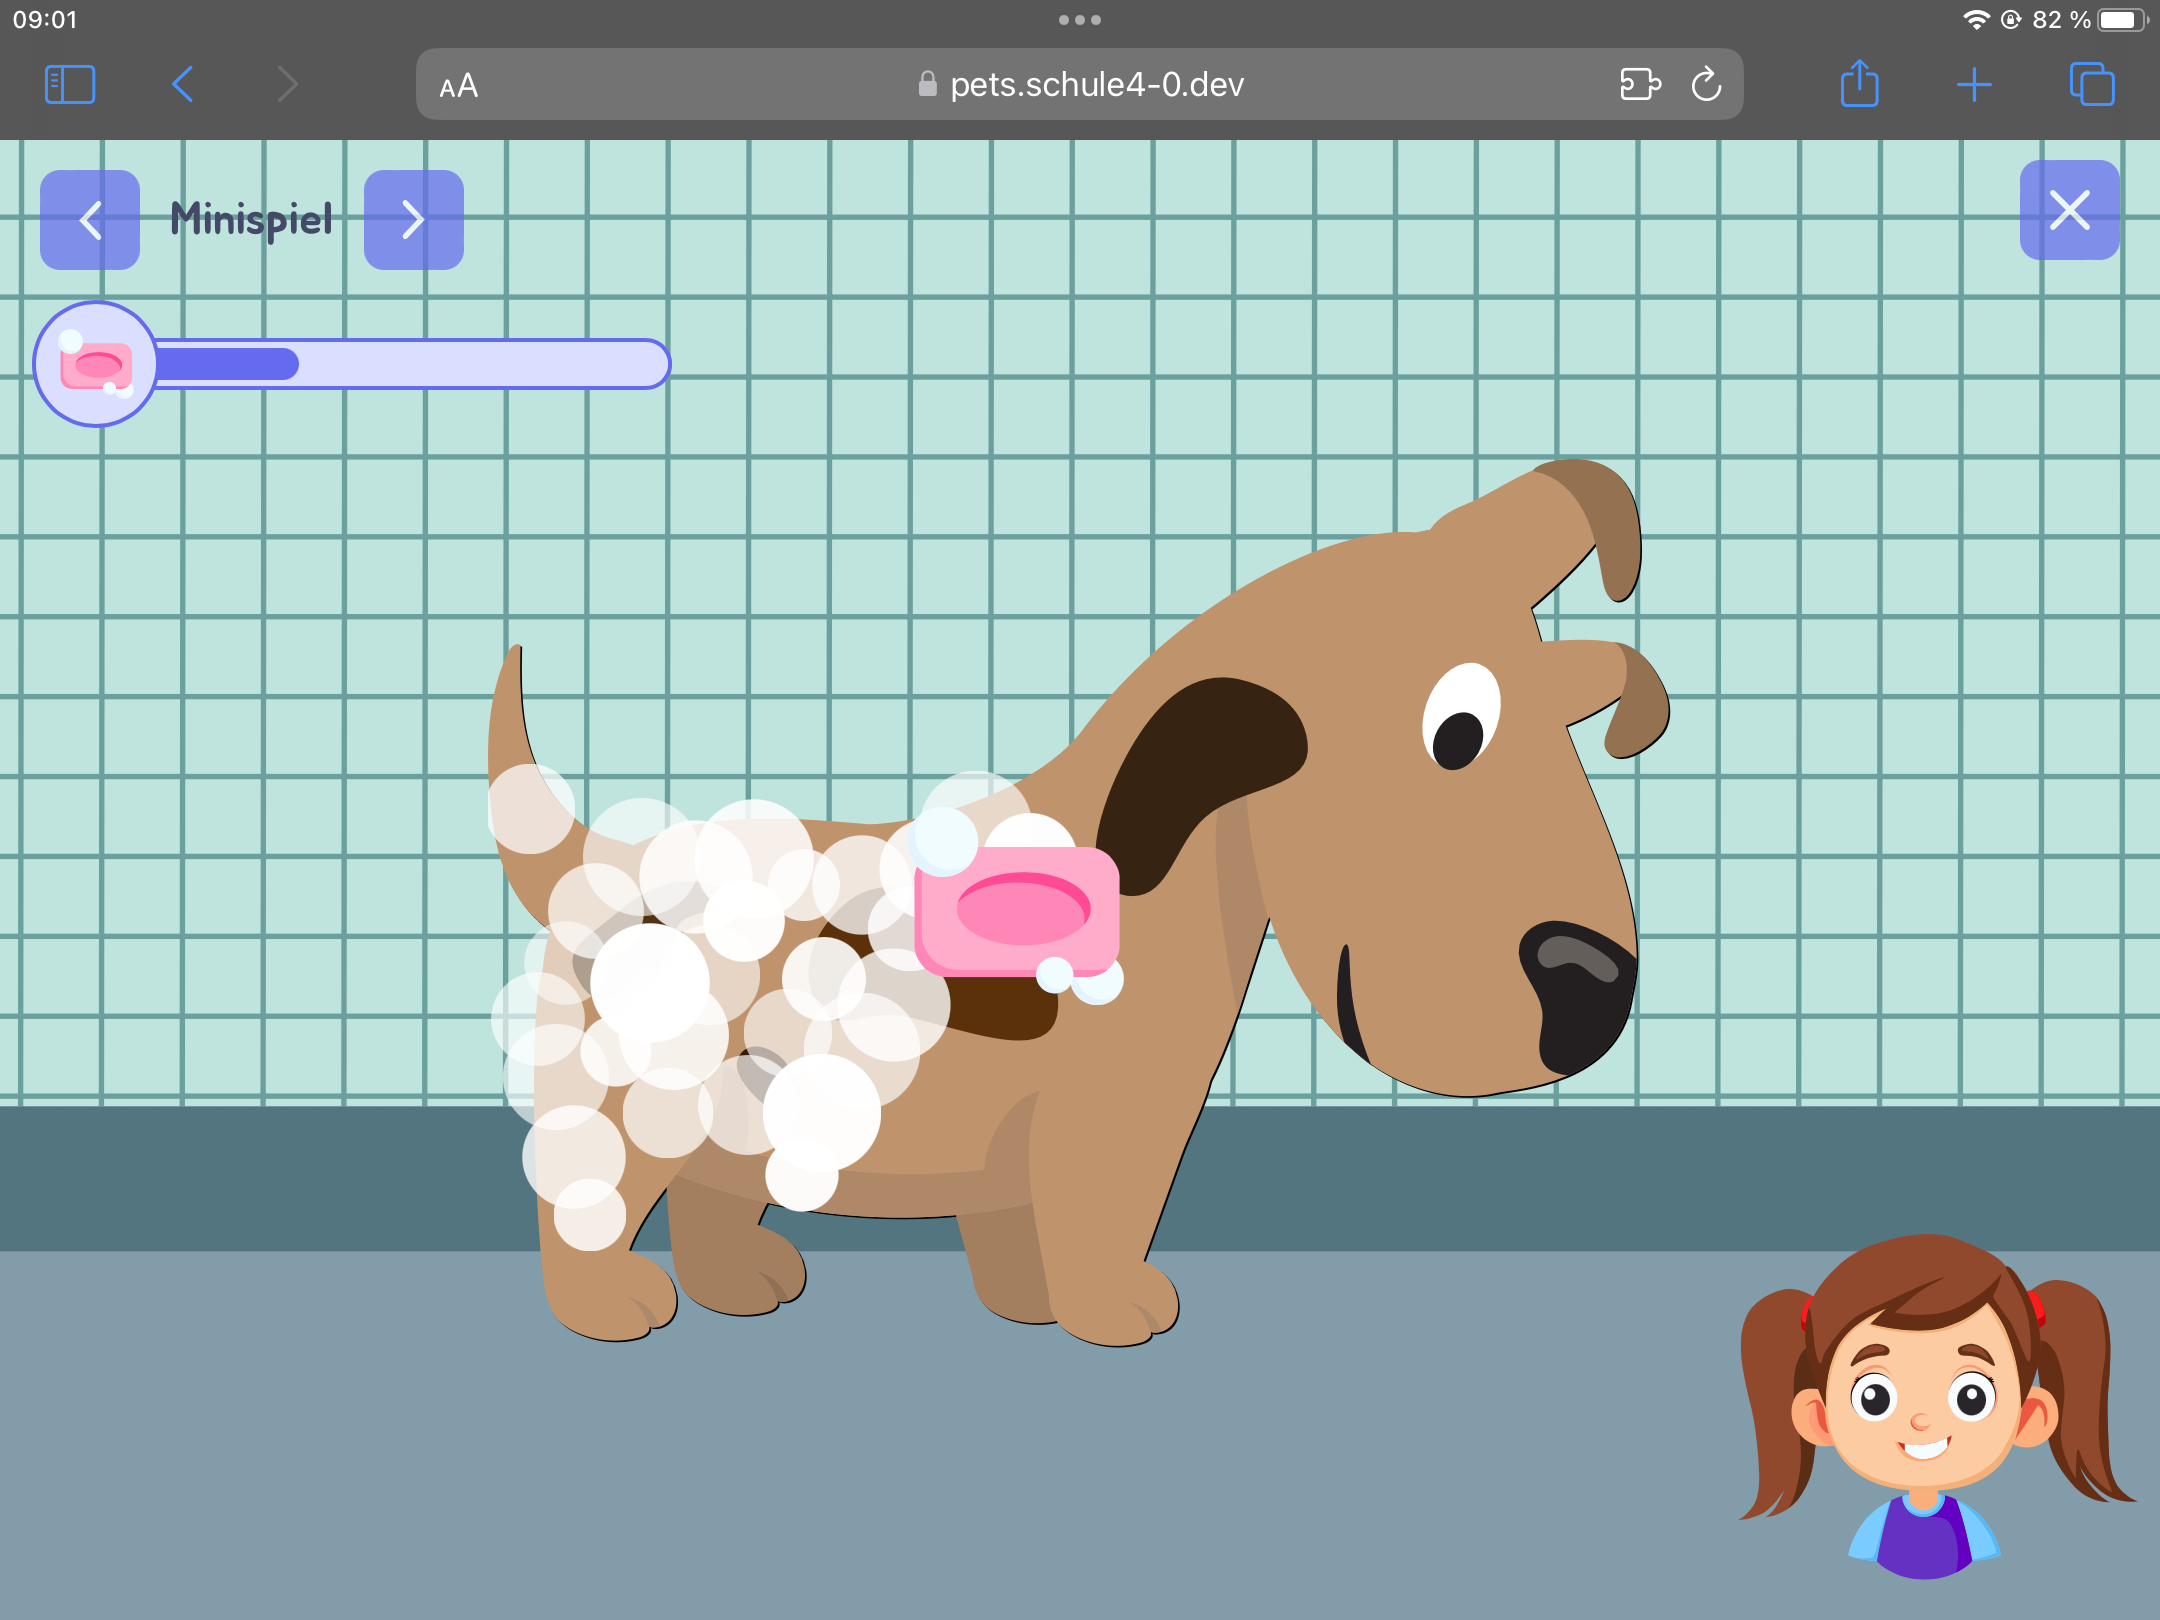Switch to the previous Minispiel

(x=90, y=220)
